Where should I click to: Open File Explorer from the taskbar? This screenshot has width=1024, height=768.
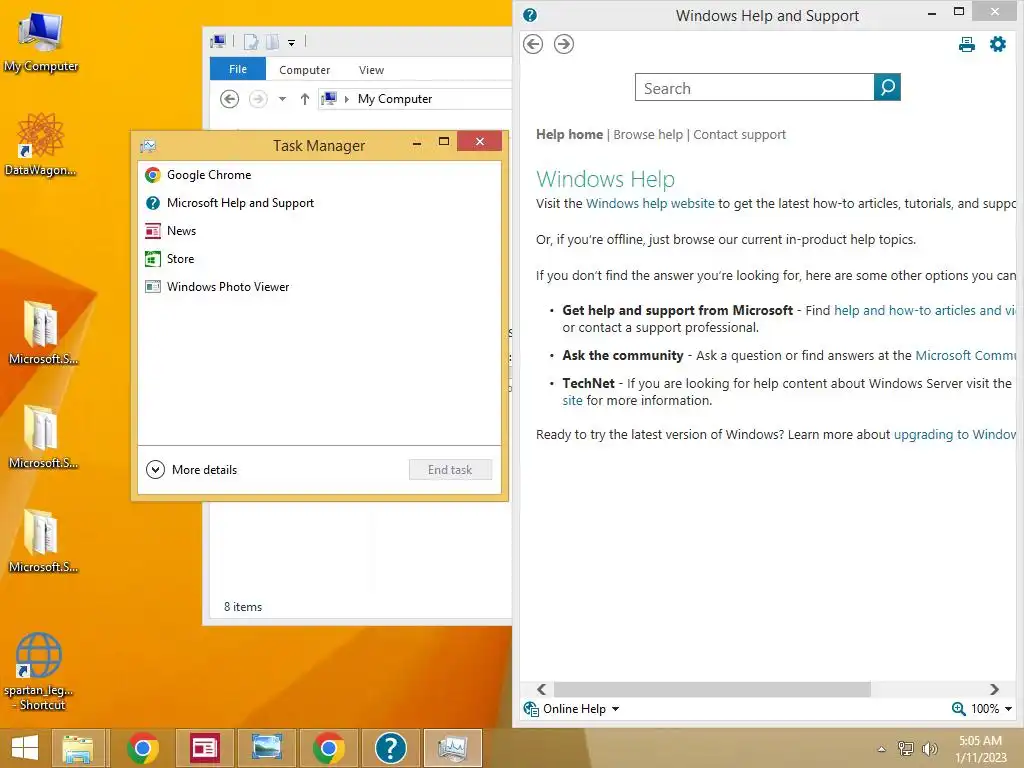[x=78, y=748]
